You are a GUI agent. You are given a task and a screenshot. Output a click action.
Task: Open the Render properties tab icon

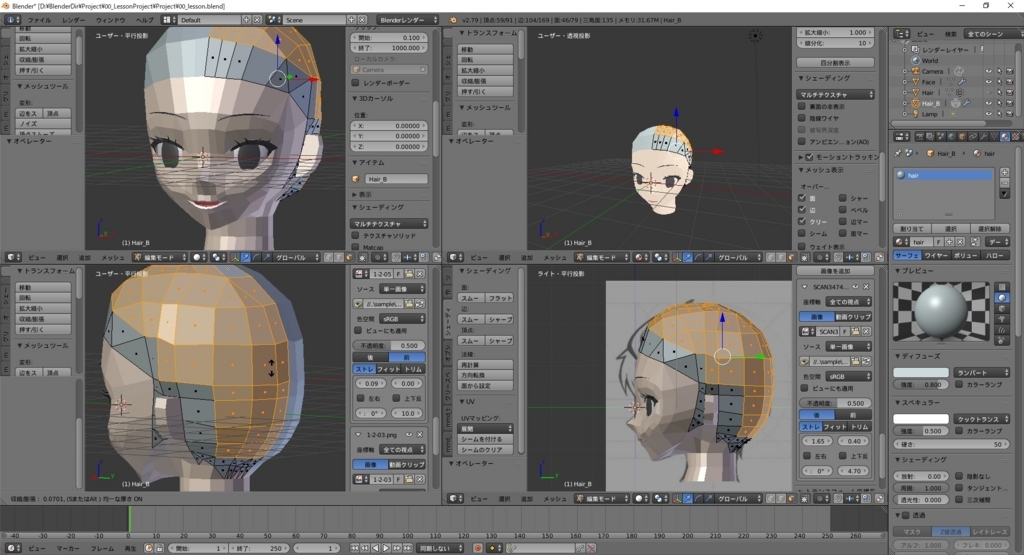tap(920, 137)
